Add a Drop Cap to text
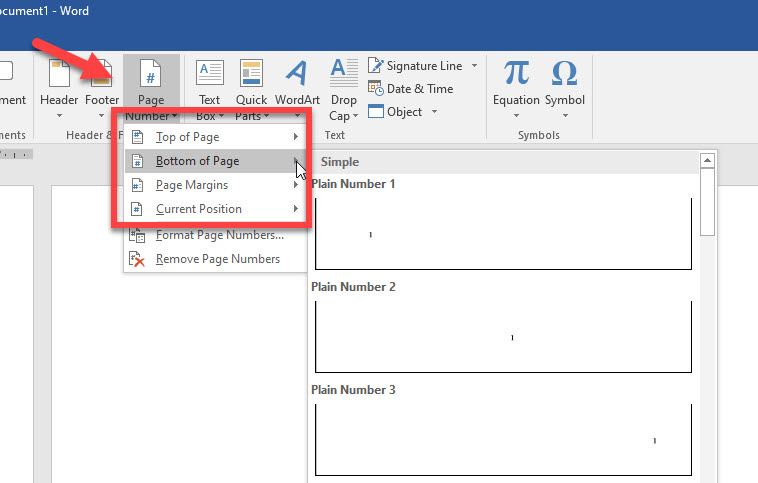Screen dimensions: 758x483 coord(343,75)
